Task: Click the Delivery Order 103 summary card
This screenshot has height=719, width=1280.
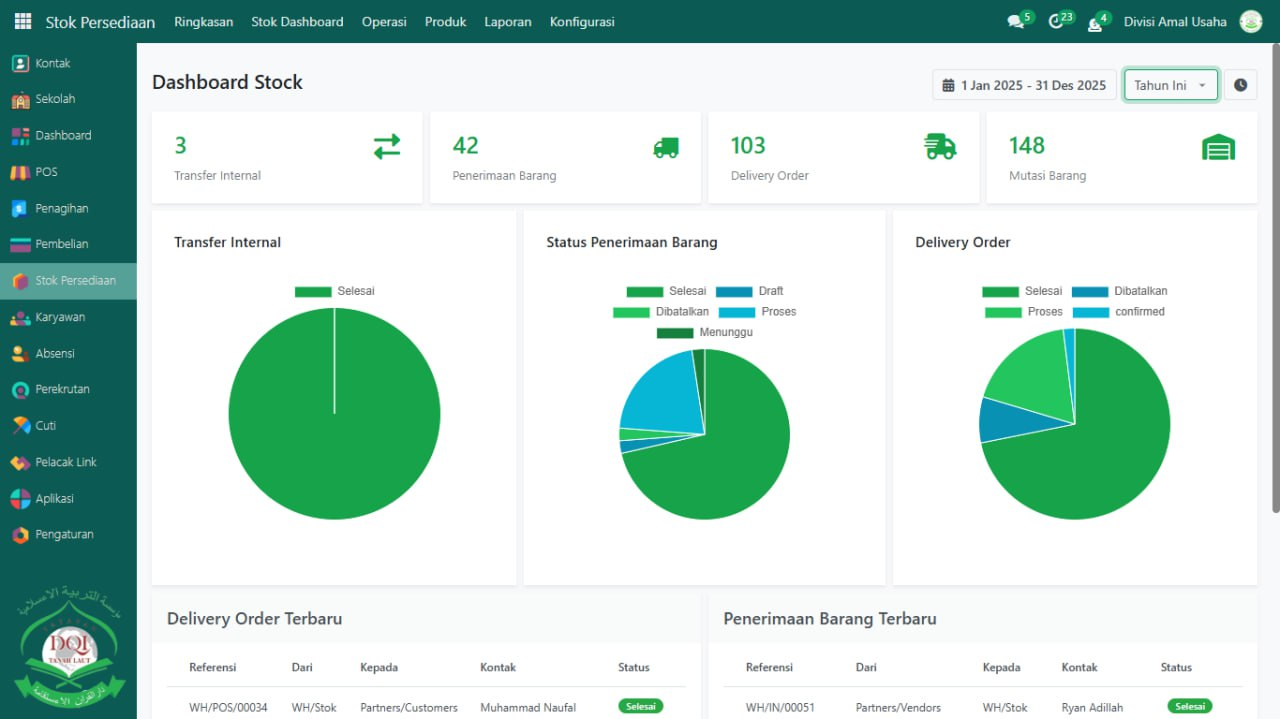Action: coord(843,158)
